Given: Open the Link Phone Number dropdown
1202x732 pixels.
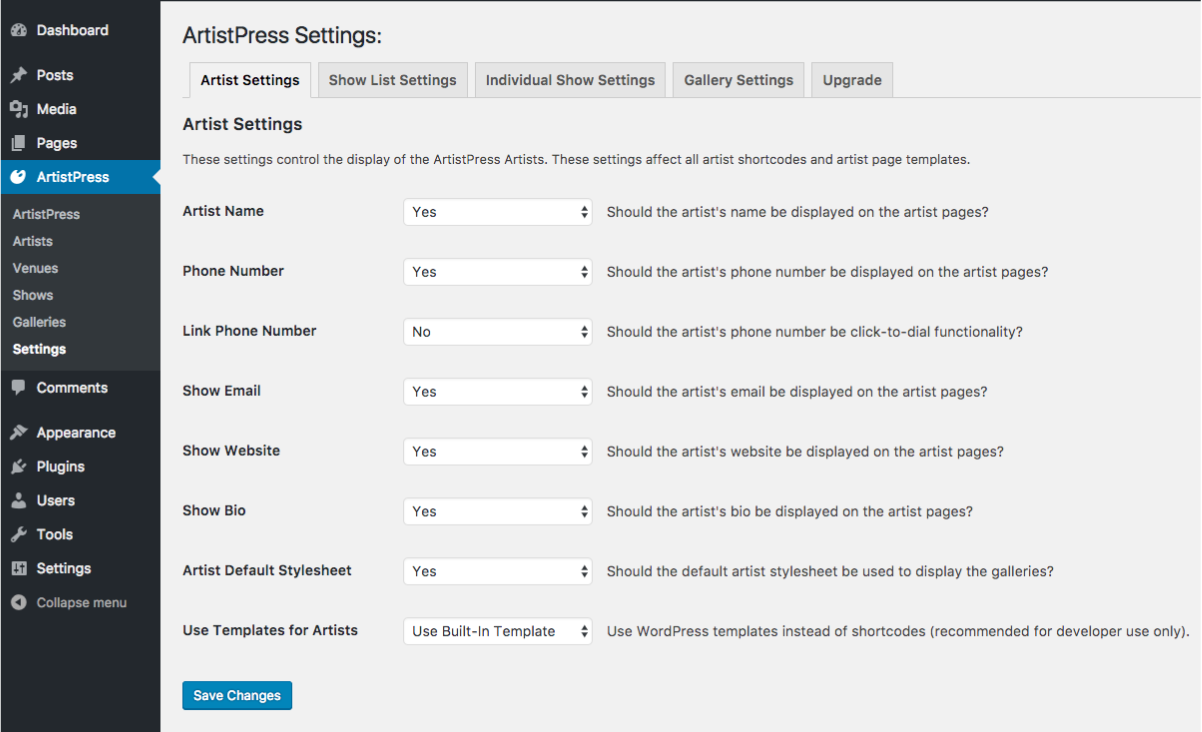Looking at the screenshot, I should click(498, 332).
